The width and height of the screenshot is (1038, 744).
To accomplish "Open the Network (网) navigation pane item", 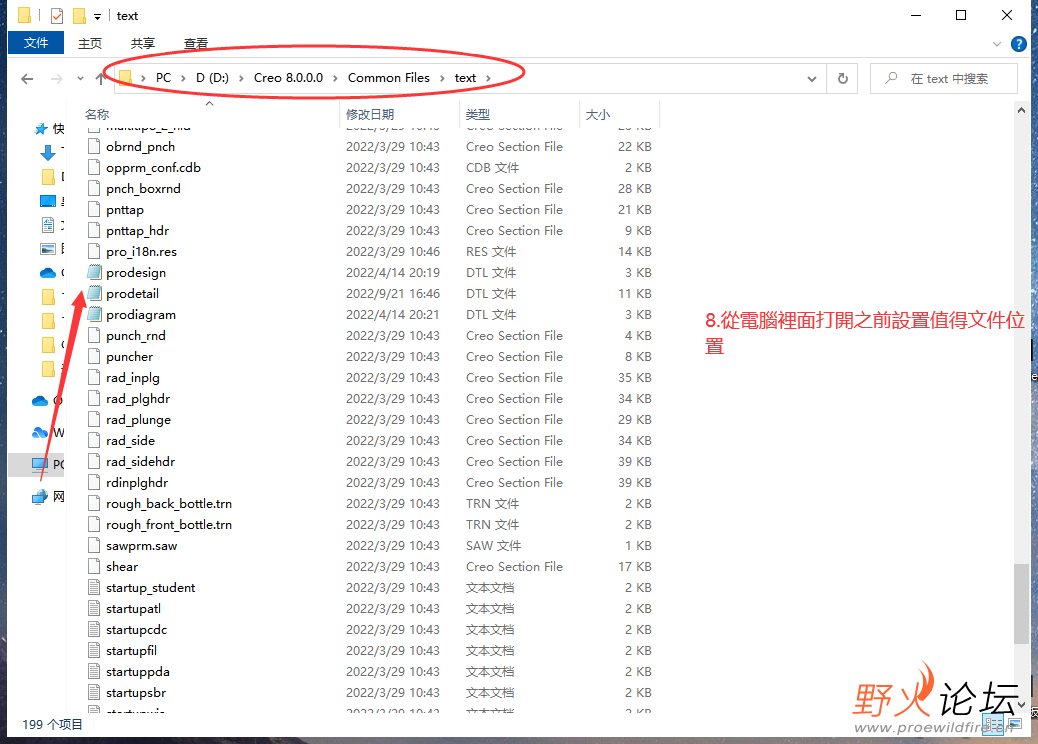I will coord(48,496).
